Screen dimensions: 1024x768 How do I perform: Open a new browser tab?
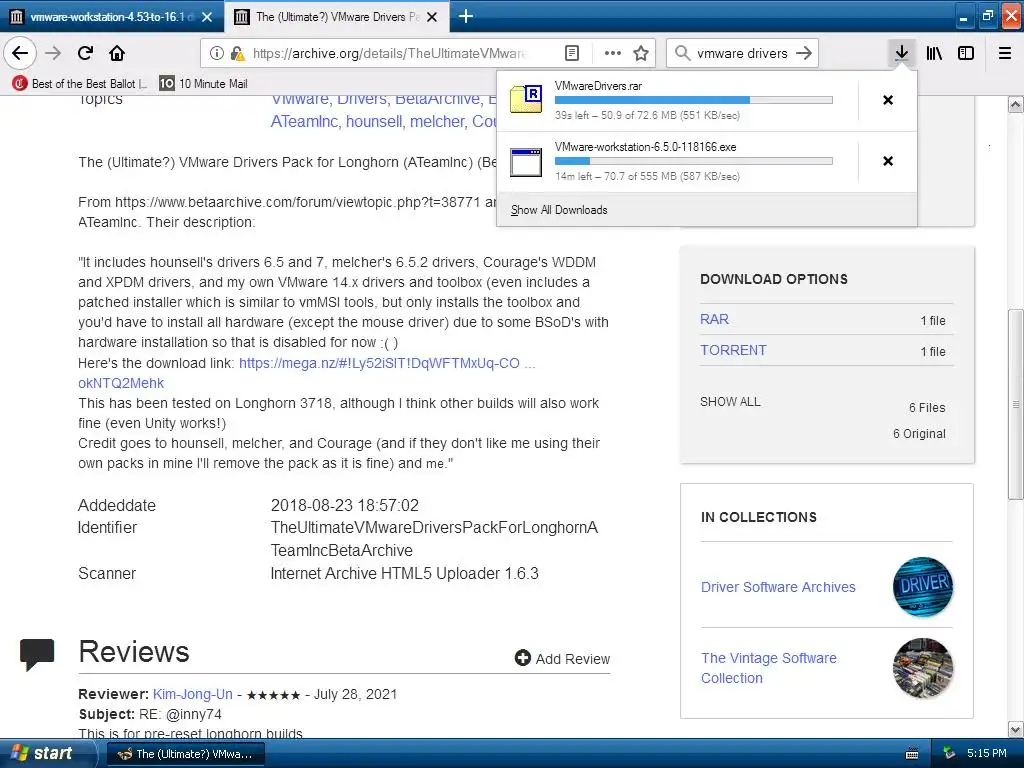click(466, 16)
